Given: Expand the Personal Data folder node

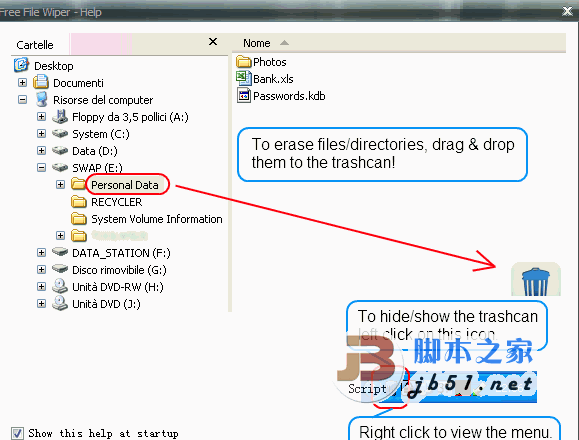Looking at the screenshot, I should (60, 184).
